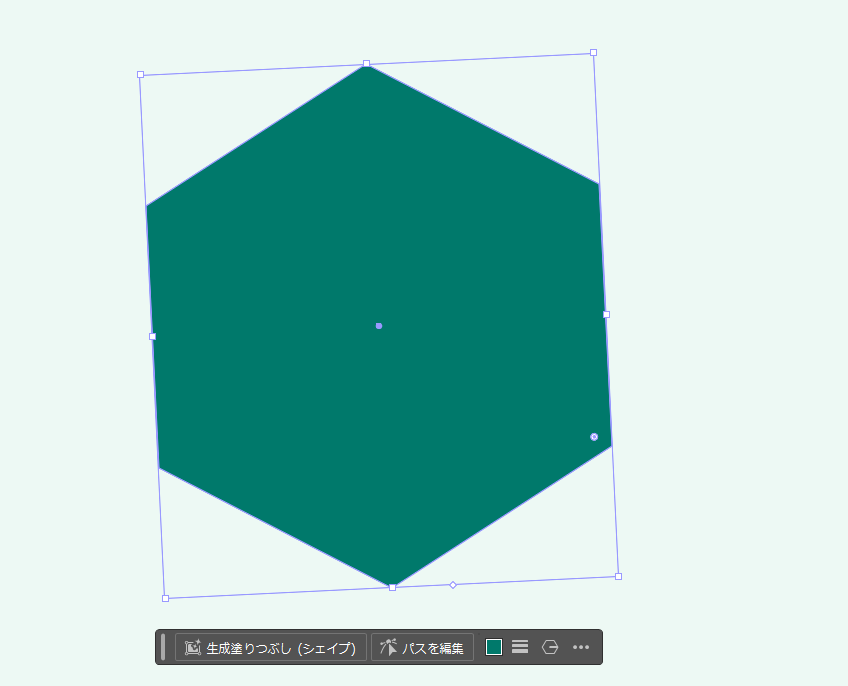Open the teal fill color swatch
The image size is (848, 686).
(494, 647)
